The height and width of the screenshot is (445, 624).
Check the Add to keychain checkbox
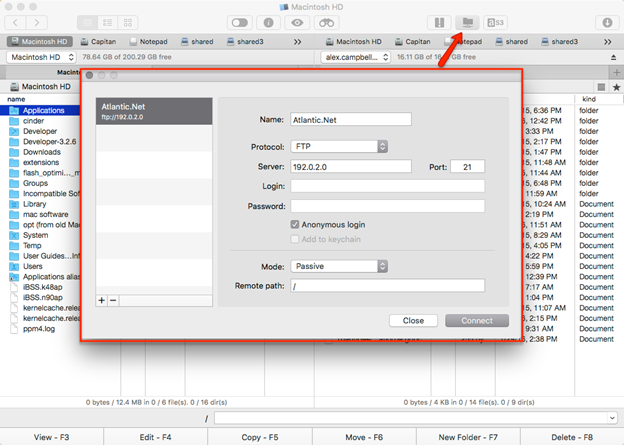(294, 239)
